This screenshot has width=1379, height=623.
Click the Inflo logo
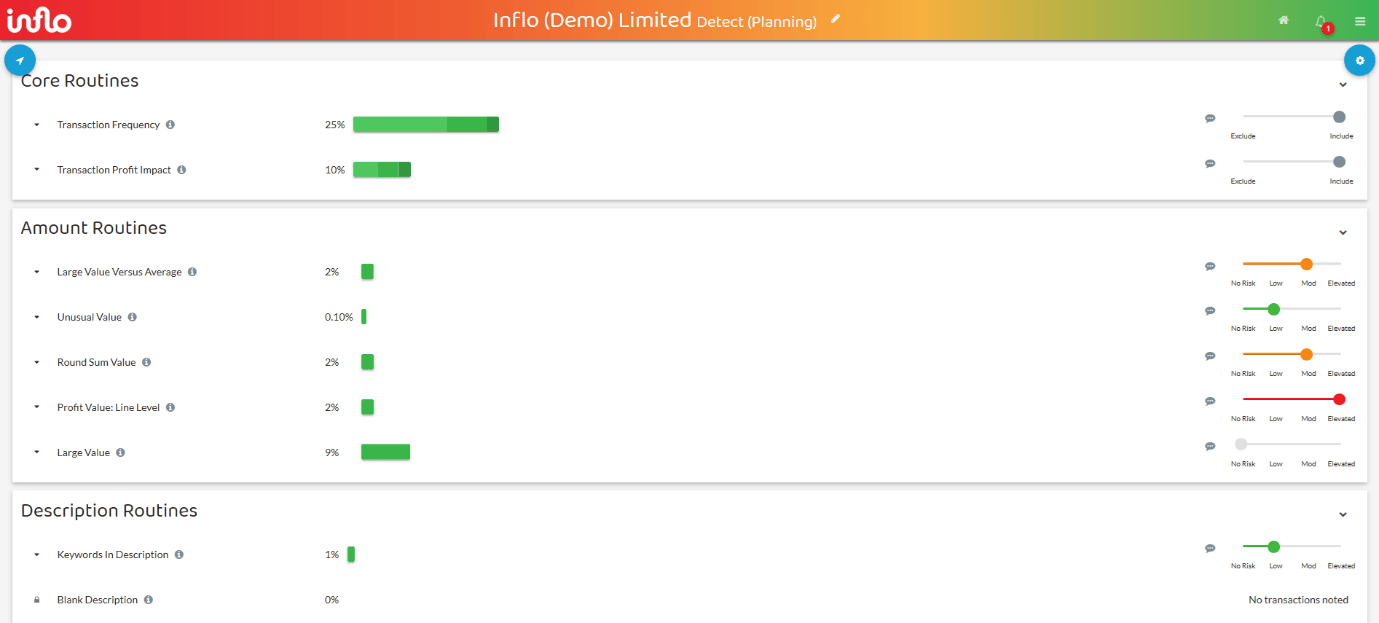[39, 20]
